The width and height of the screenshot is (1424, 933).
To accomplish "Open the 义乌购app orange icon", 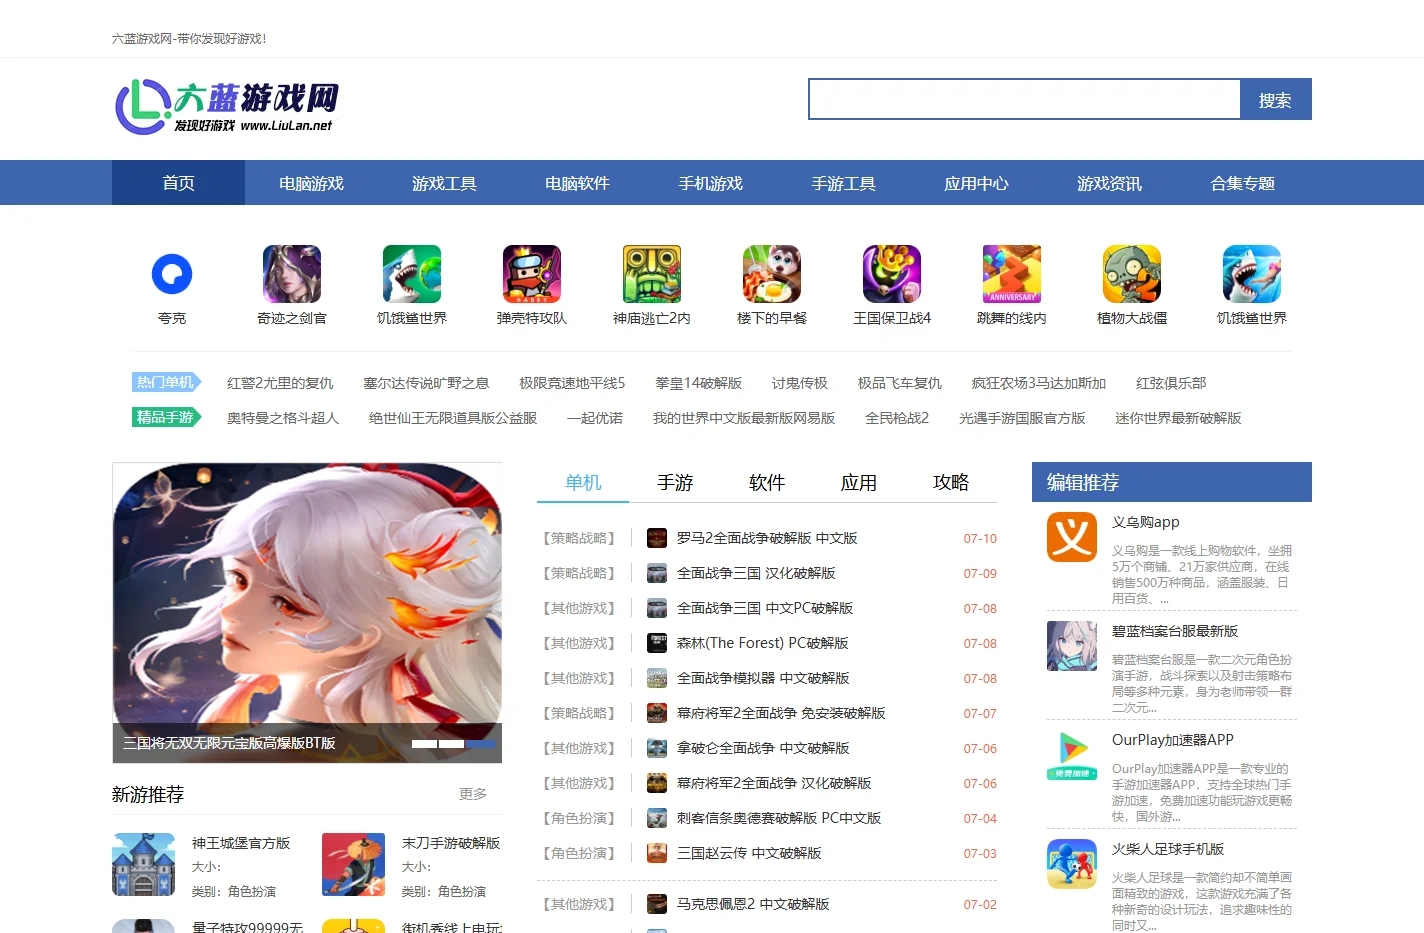I will pyautogui.click(x=1072, y=537).
